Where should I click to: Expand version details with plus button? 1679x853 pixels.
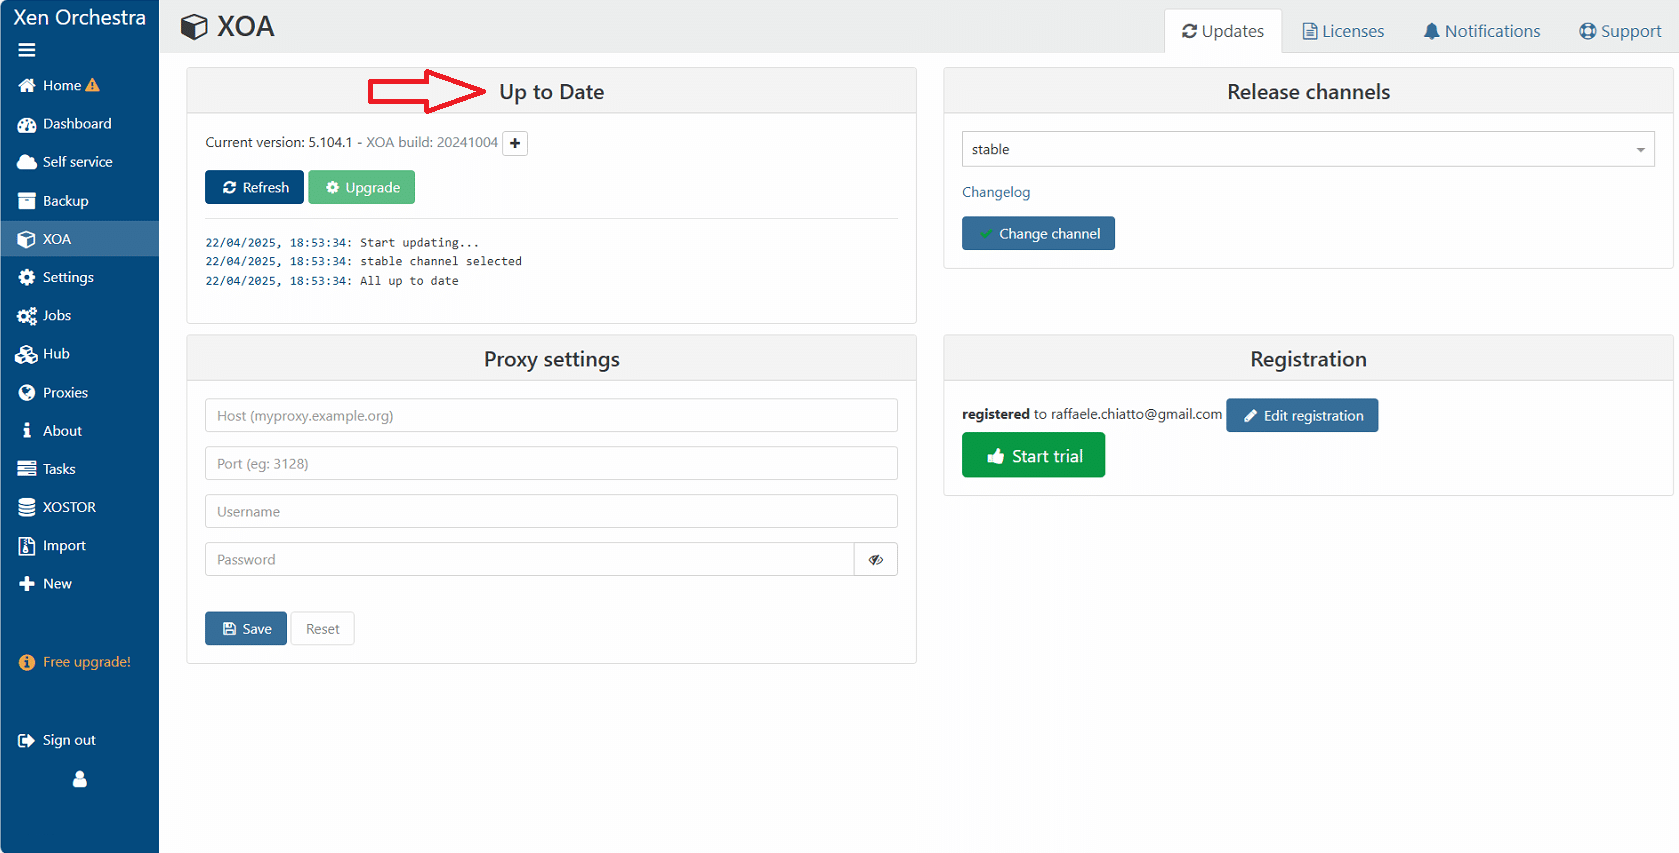pos(515,143)
